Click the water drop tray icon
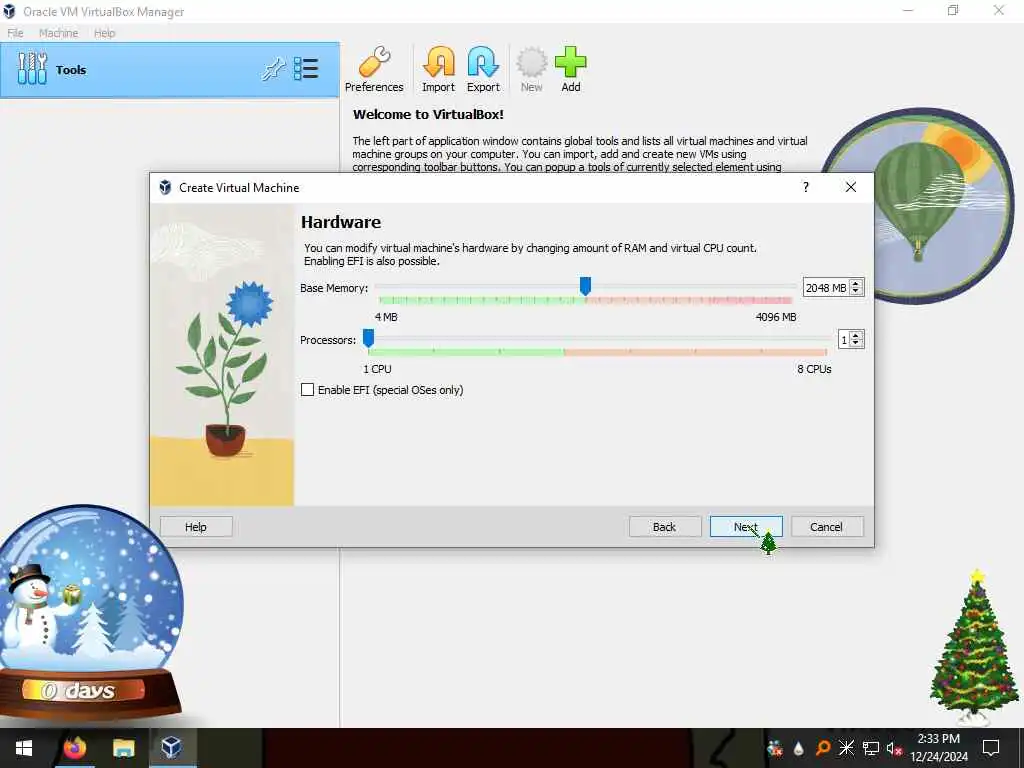The height and width of the screenshot is (768, 1024). [x=799, y=748]
